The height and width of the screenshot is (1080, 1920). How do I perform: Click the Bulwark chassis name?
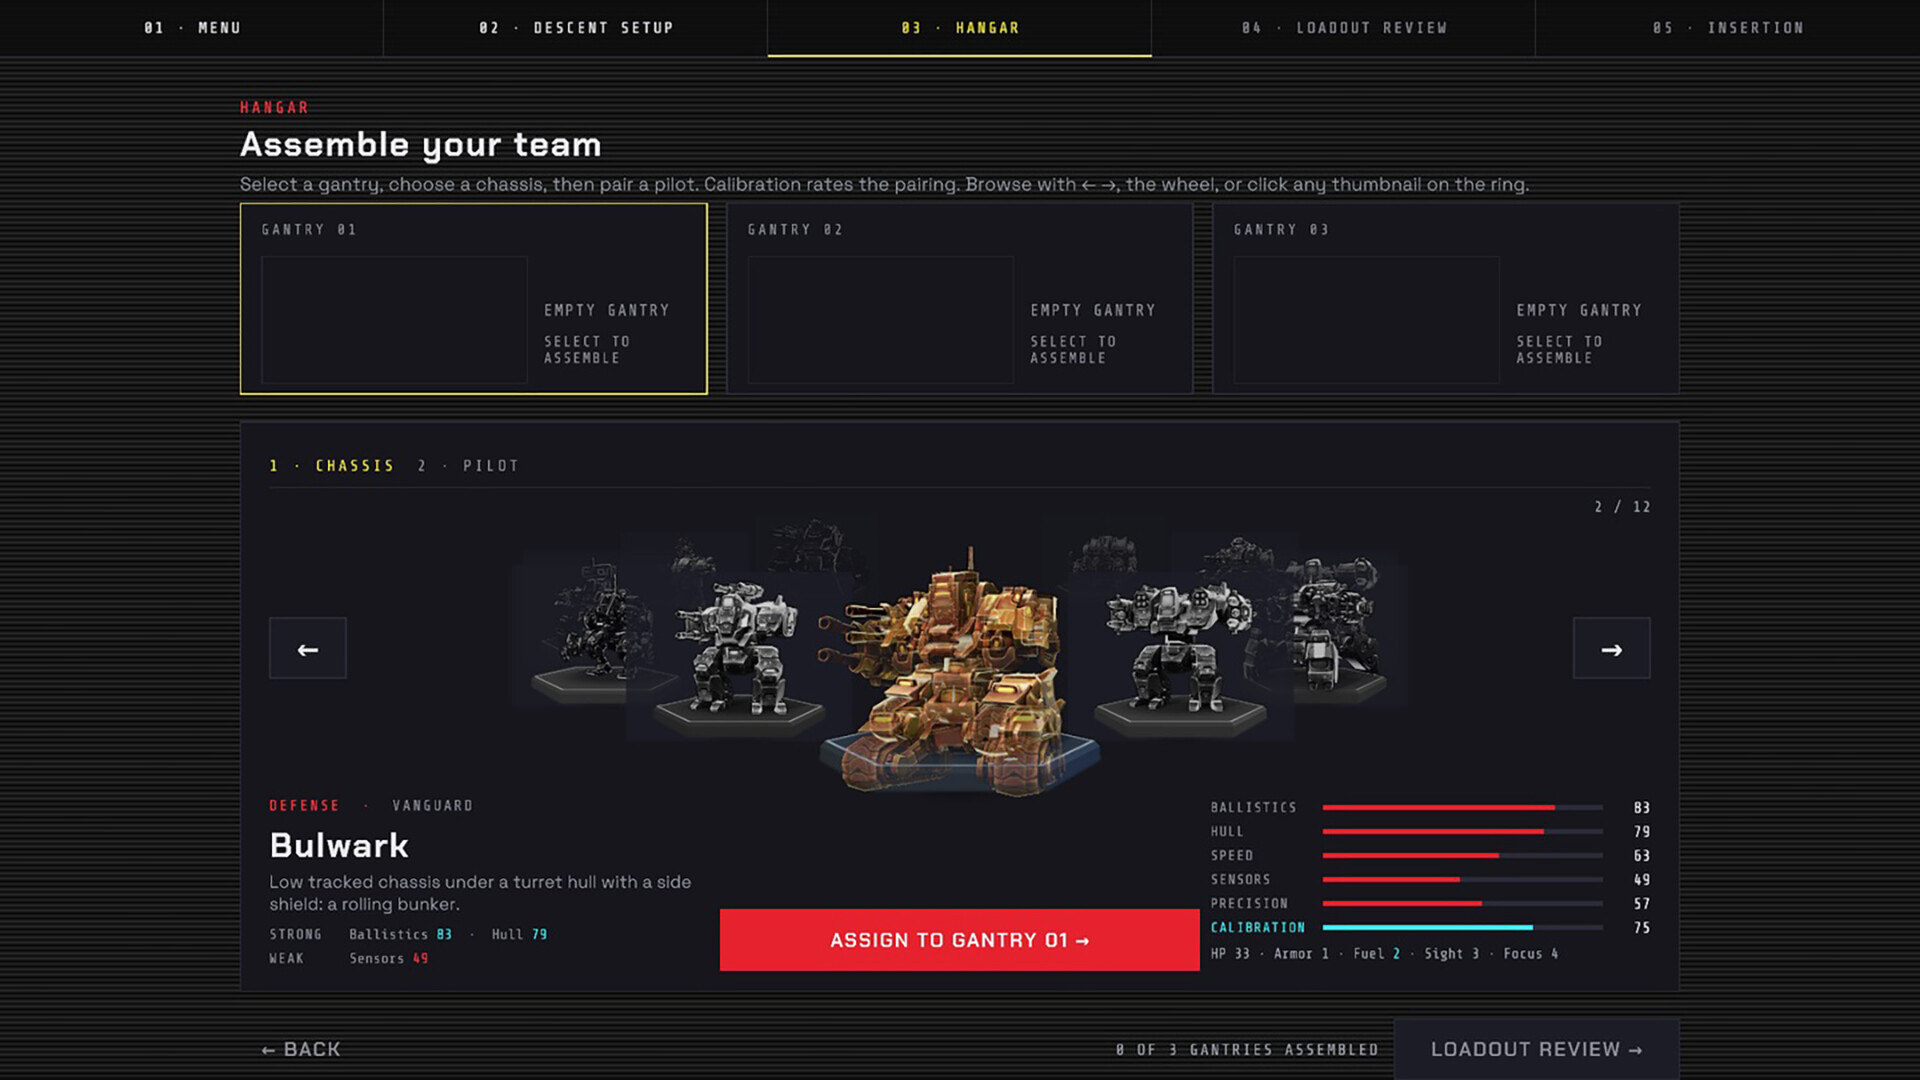(x=339, y=846)
